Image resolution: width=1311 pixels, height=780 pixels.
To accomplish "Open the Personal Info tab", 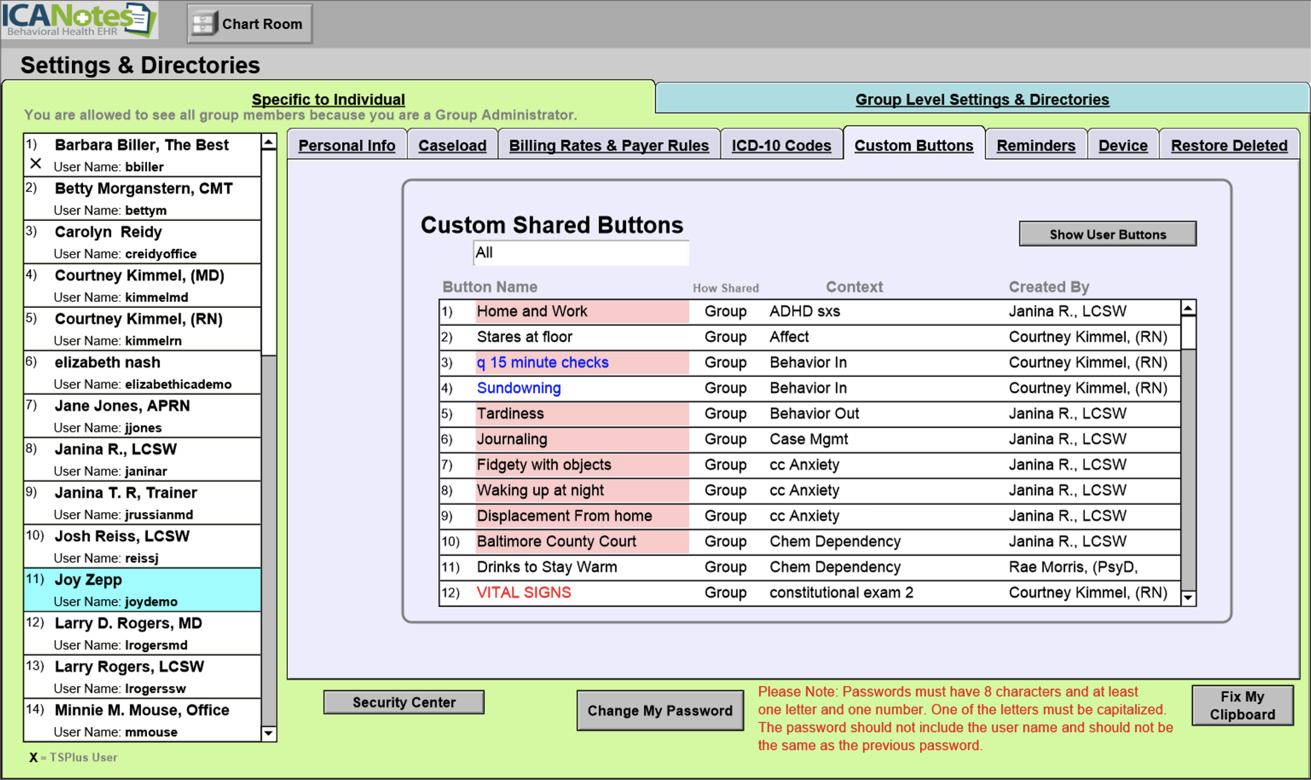I will 346,145.
